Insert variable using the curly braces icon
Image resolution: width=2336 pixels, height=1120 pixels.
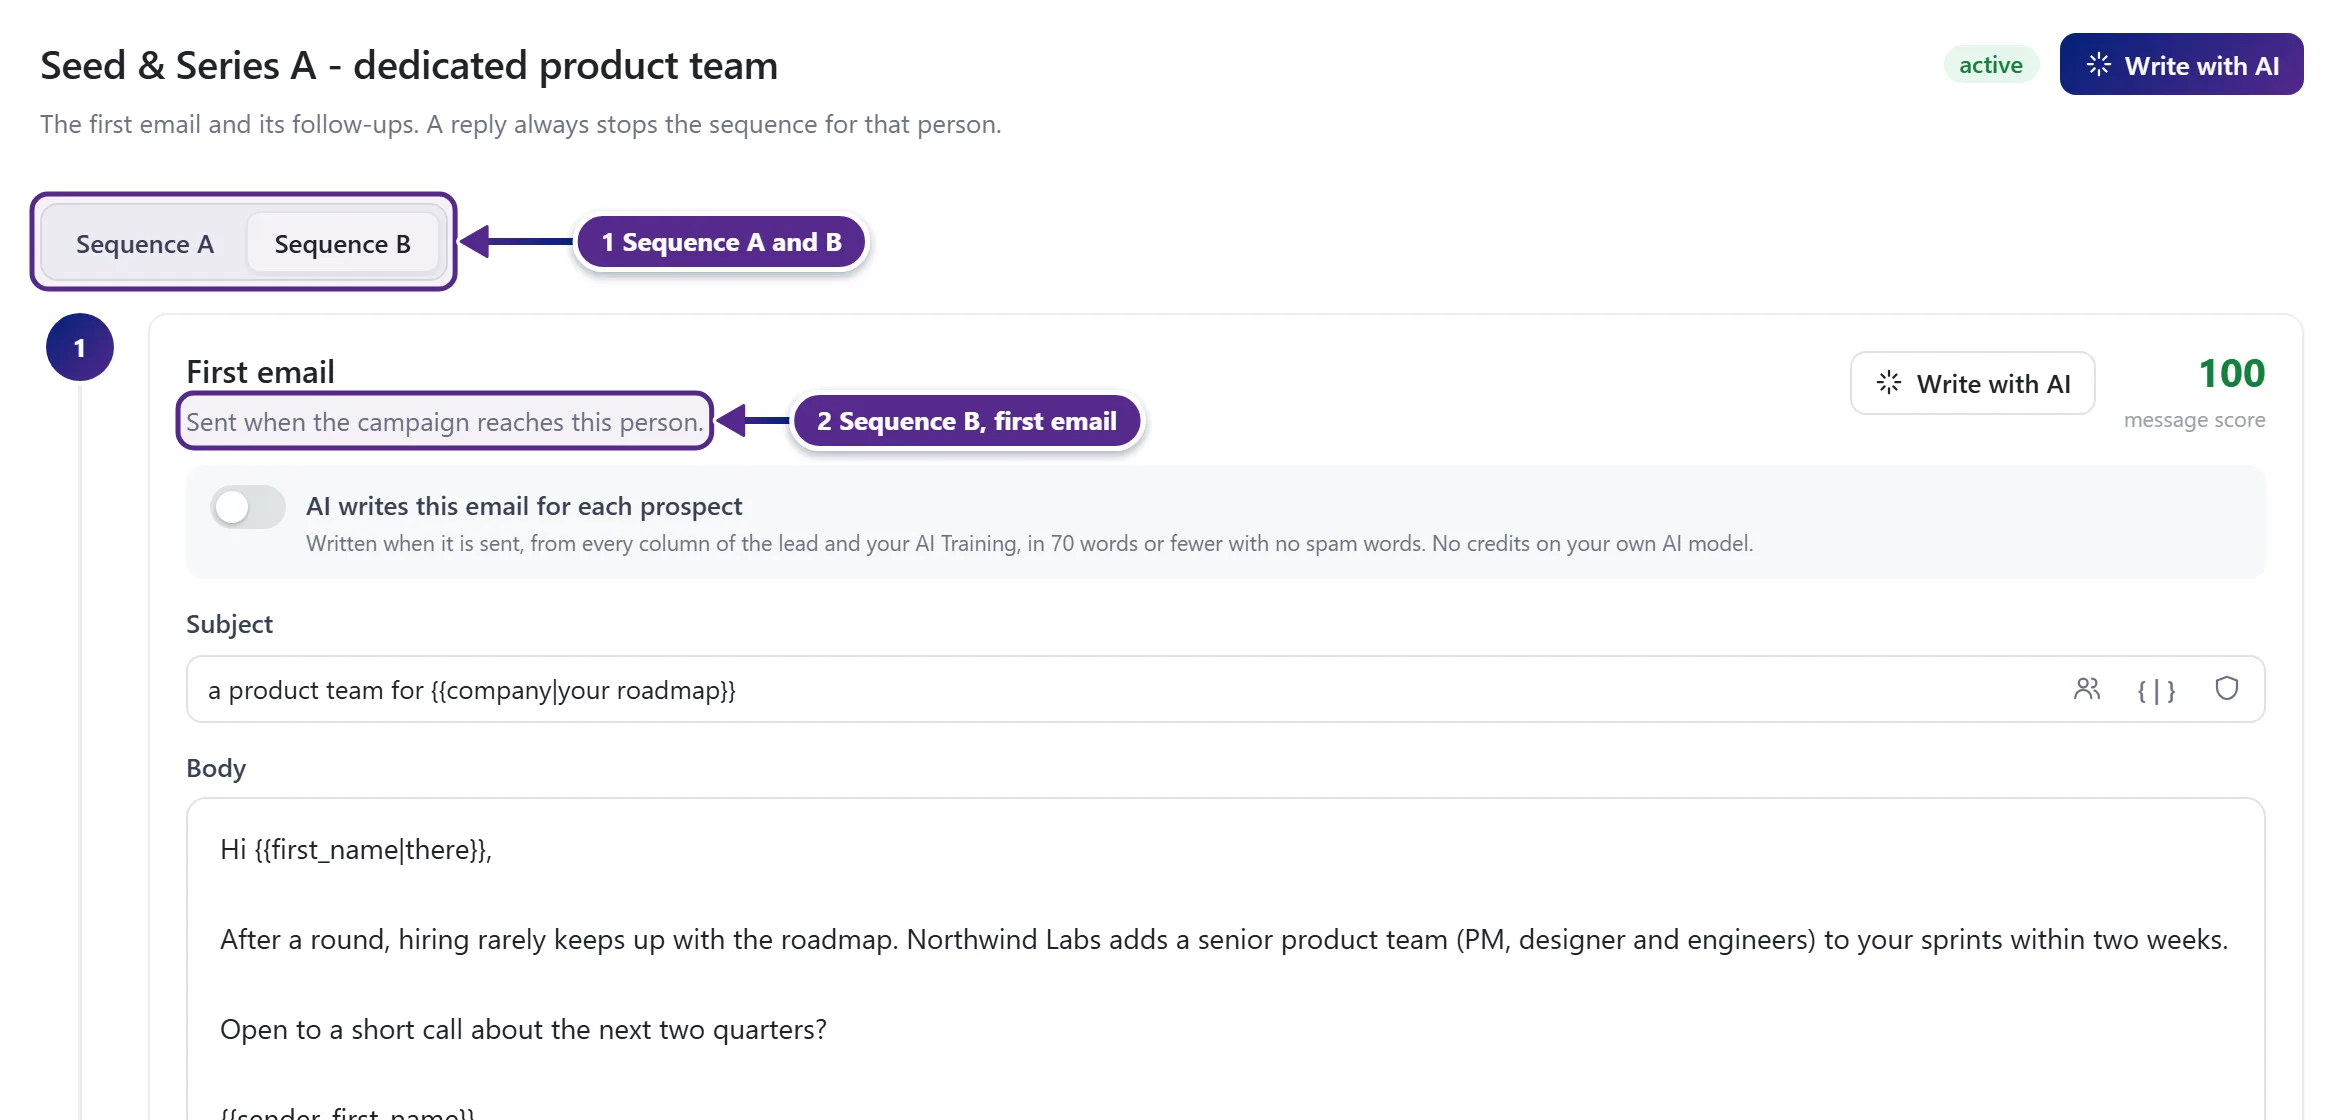tap(2156, 690)
